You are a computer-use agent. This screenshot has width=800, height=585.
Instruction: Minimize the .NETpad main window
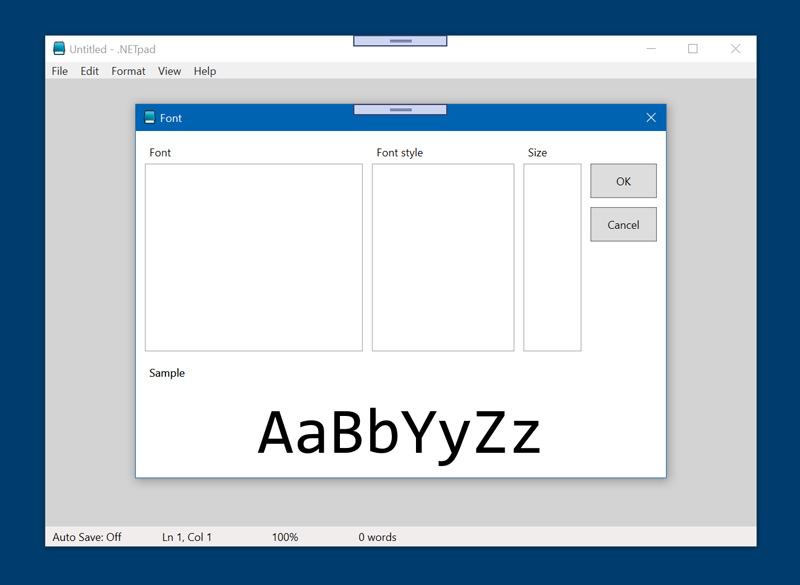(x=650, y=49)
